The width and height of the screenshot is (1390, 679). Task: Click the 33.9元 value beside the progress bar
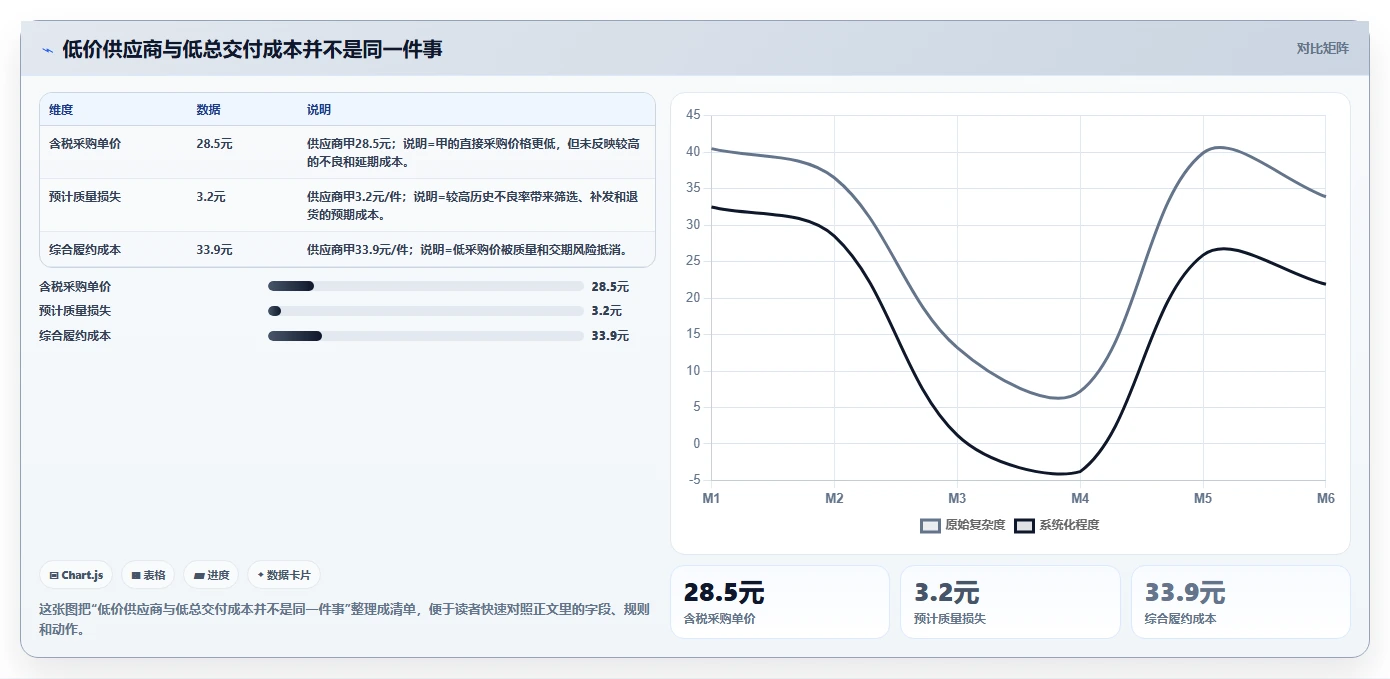tap(610, 336)
